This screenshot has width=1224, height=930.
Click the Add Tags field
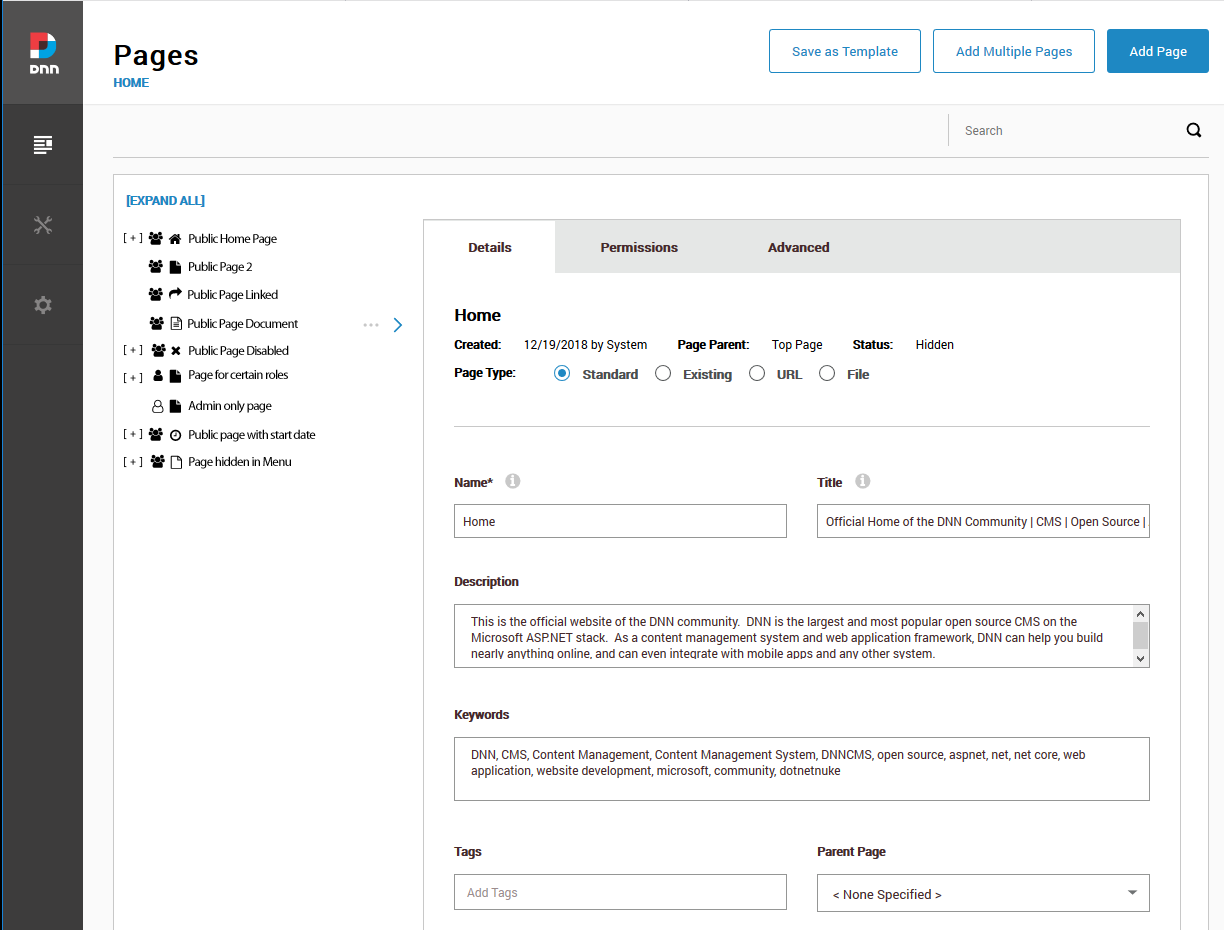point(620,892)
